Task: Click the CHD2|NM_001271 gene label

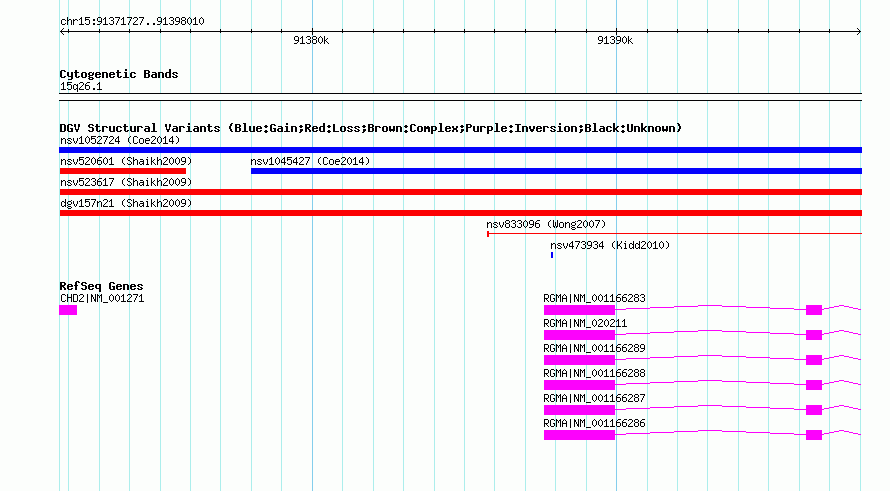Action: click(102, 299)
